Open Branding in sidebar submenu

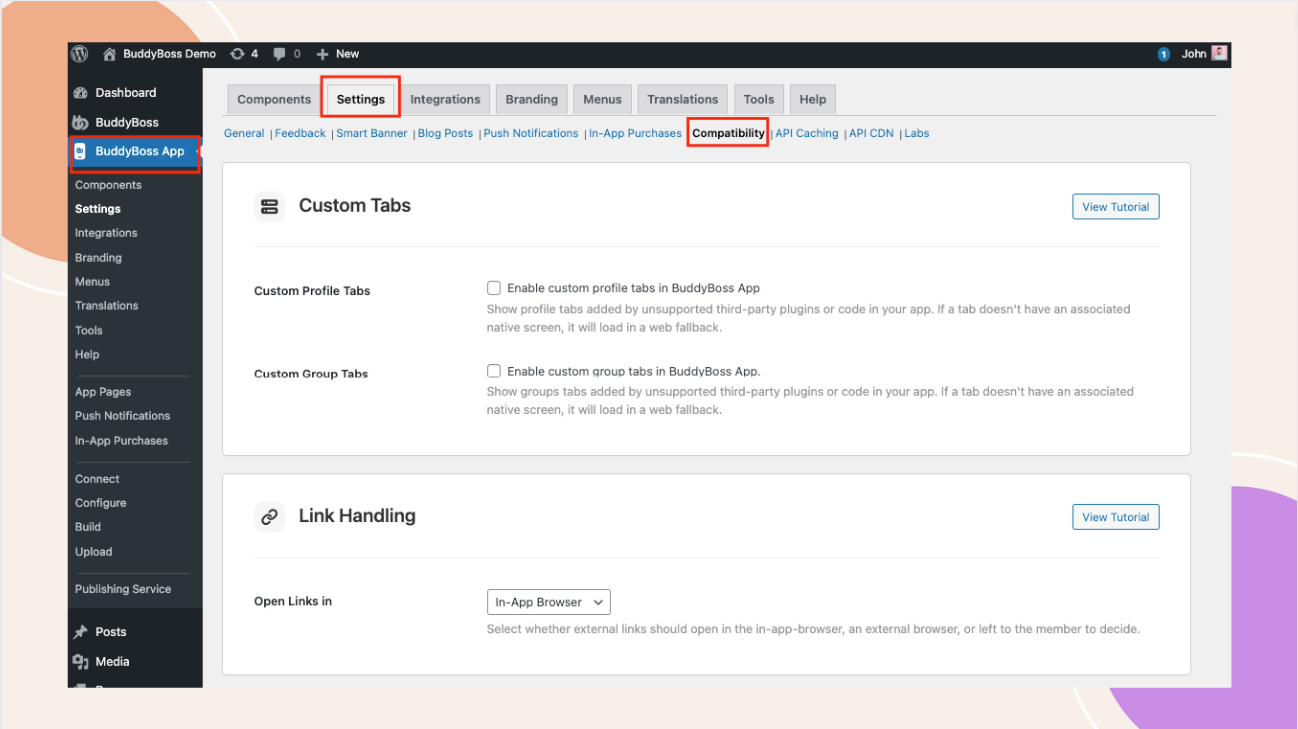click(98, 258)
